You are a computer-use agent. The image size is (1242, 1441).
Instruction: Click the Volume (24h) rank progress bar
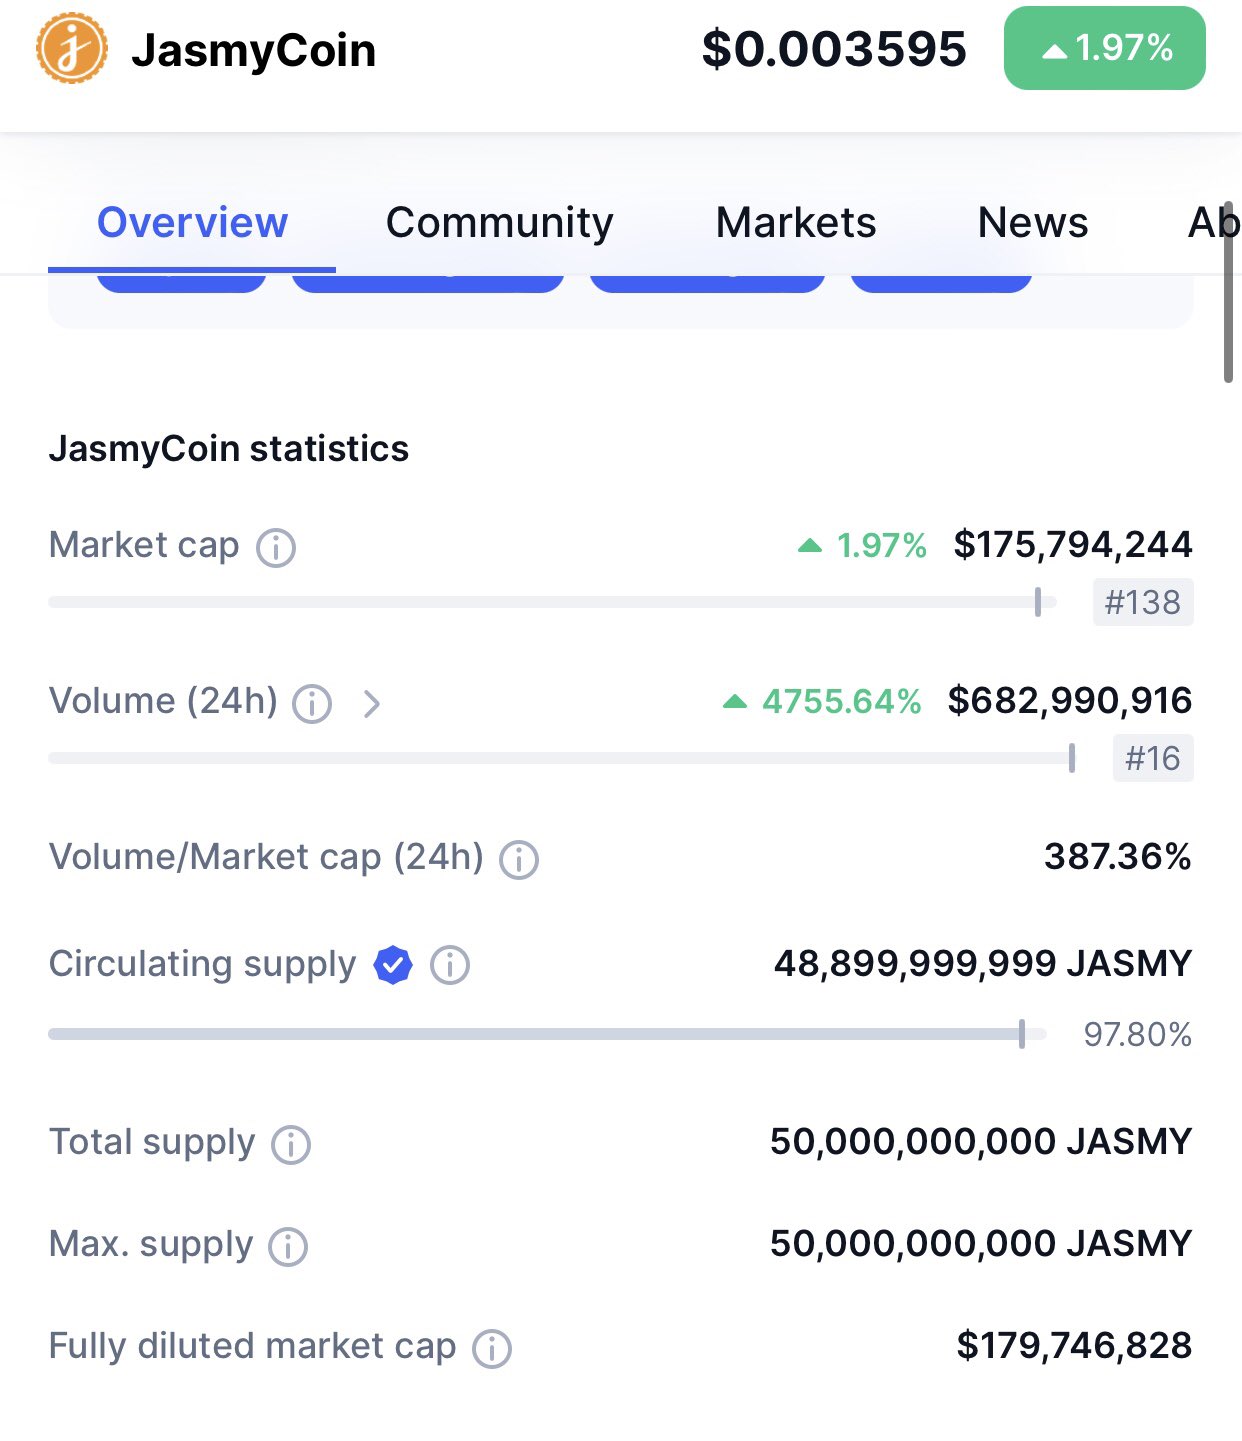pos(562,758)
